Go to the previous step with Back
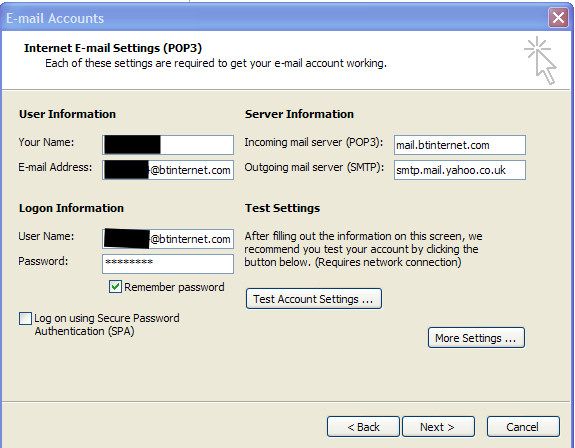Screen dimensions: 575x448 (x=363, y=427)
